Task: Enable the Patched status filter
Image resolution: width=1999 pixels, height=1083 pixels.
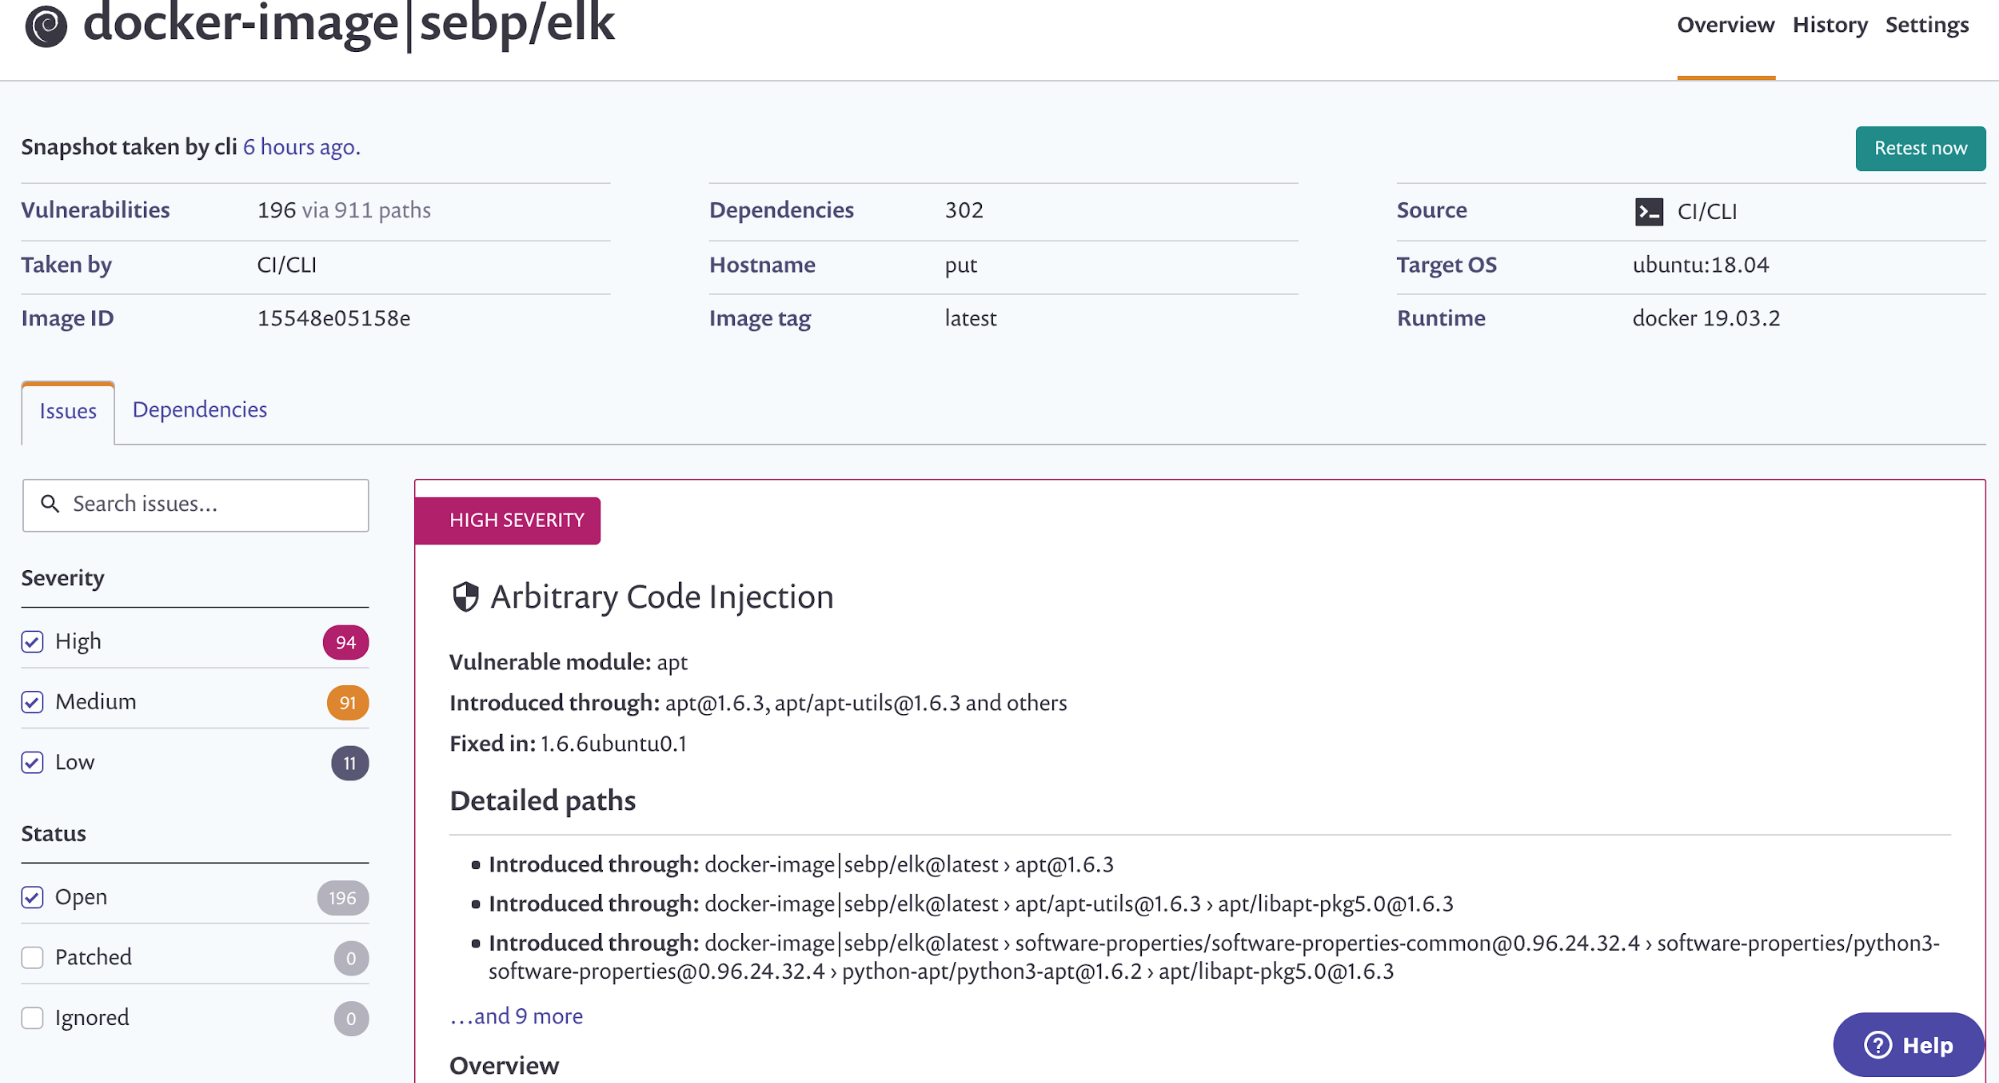Action: pyautogui.click(x=32, y=957)
